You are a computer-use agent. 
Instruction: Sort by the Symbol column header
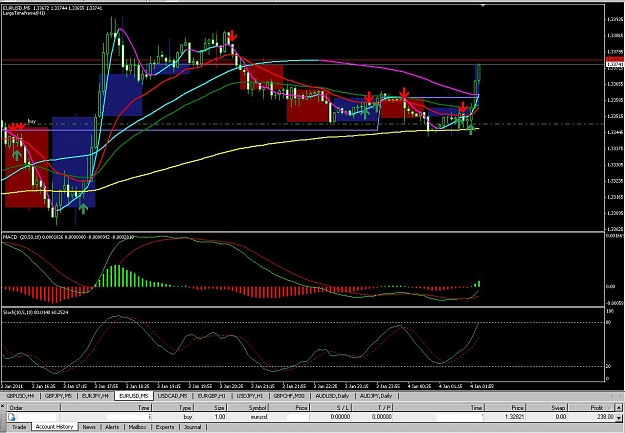[x=248, y=407]
